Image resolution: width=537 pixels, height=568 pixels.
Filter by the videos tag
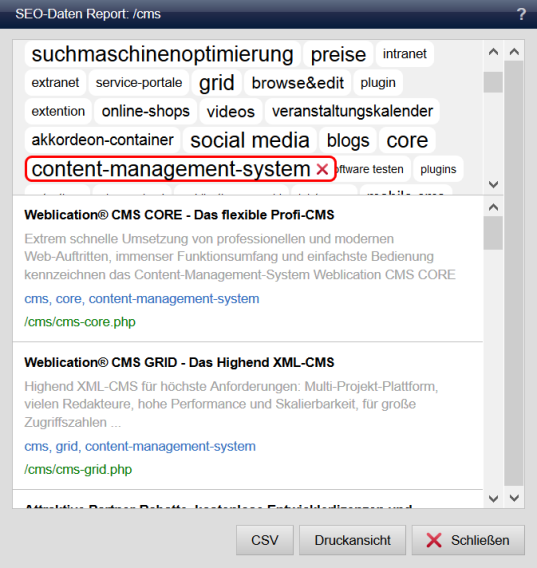point(230,111)
